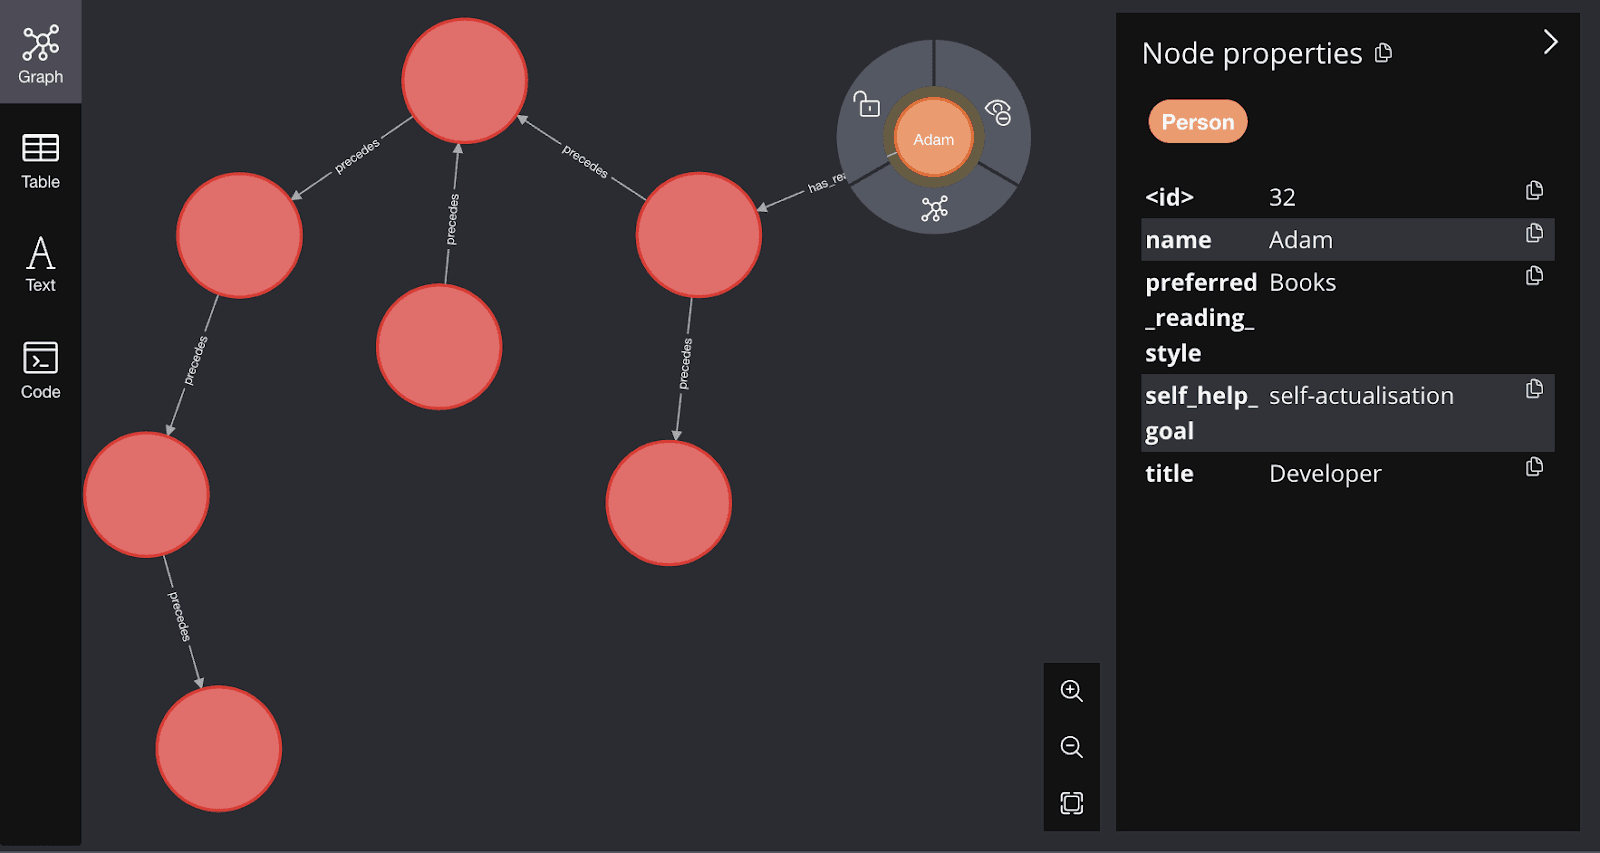Expand Adam node's relationships

(x=934, y=209)
